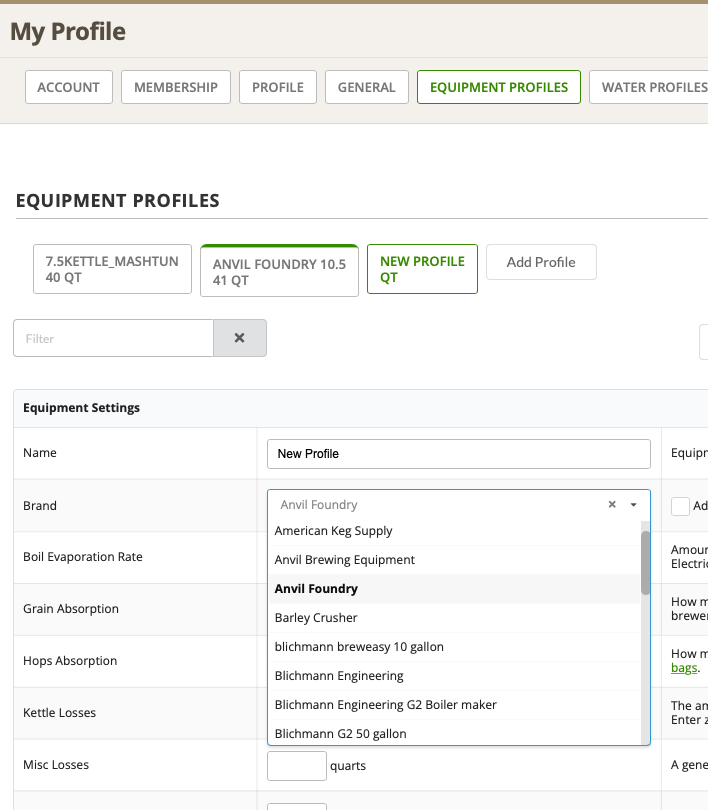708x810 pixels.
Task: Open the Account tab
Action: pyautogui.click(x=69, y=87)
